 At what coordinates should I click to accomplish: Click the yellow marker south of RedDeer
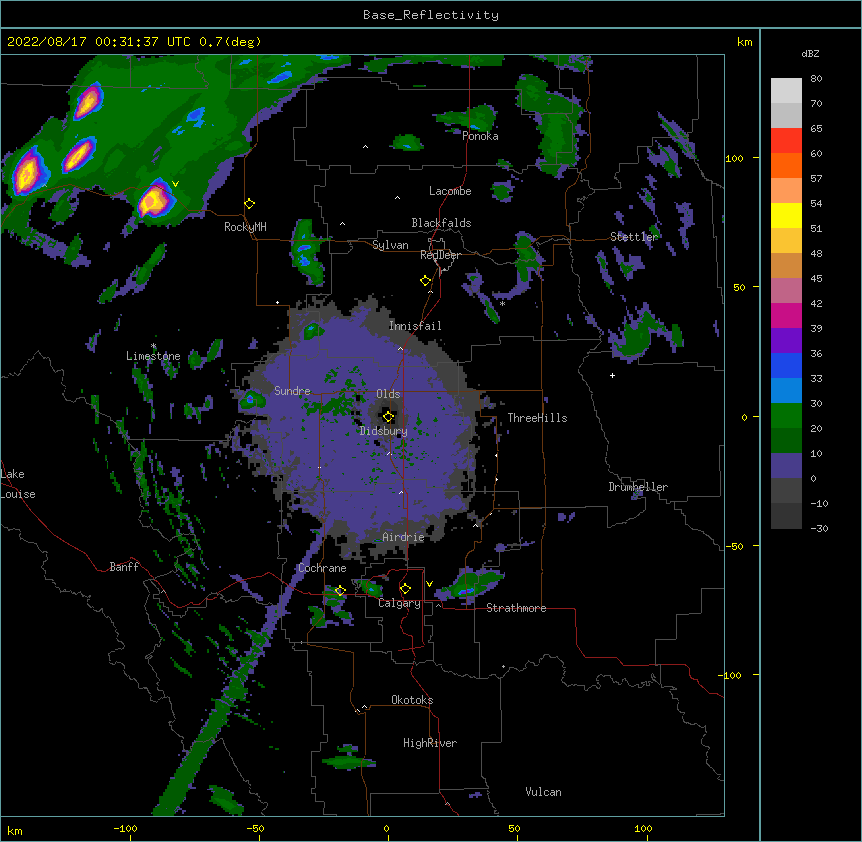coord(426,281)
